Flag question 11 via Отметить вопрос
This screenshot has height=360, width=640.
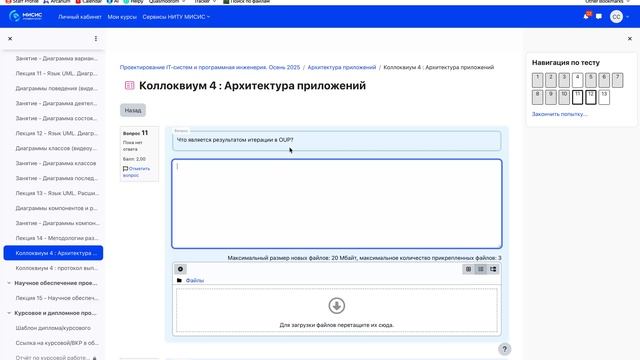pyautogui.click(x=136, y=171)
